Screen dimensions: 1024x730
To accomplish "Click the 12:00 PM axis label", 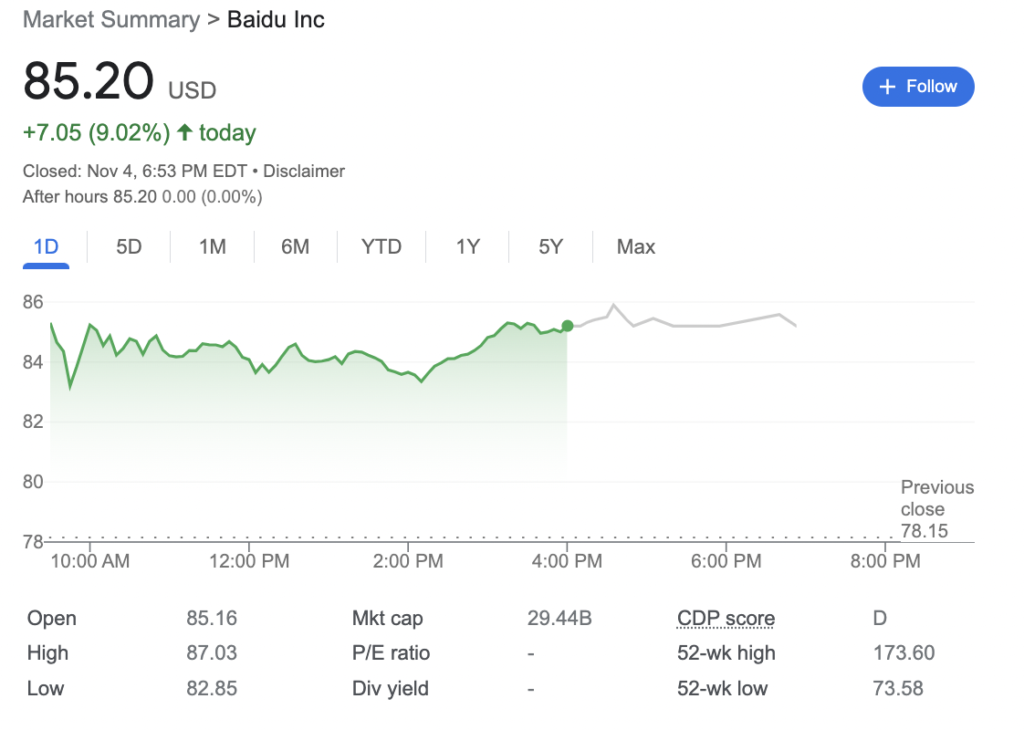I will [x=249, y=561].
